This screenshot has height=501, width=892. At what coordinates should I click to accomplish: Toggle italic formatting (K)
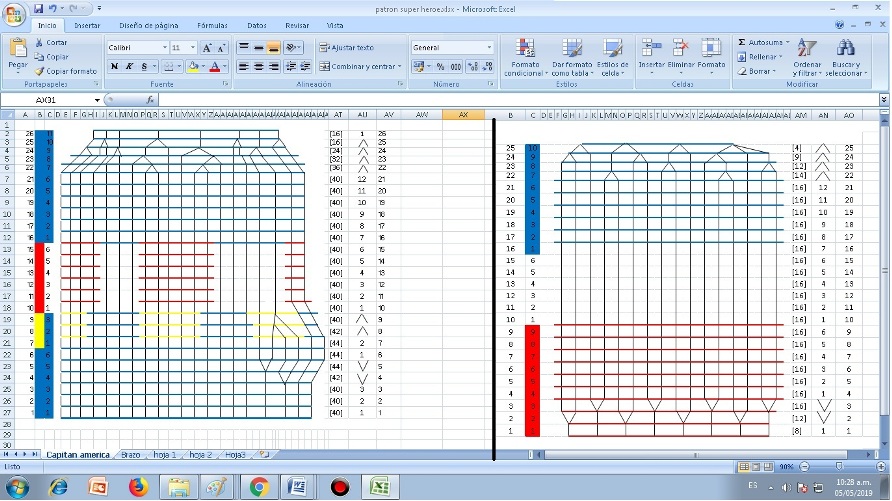pos(129,67)
